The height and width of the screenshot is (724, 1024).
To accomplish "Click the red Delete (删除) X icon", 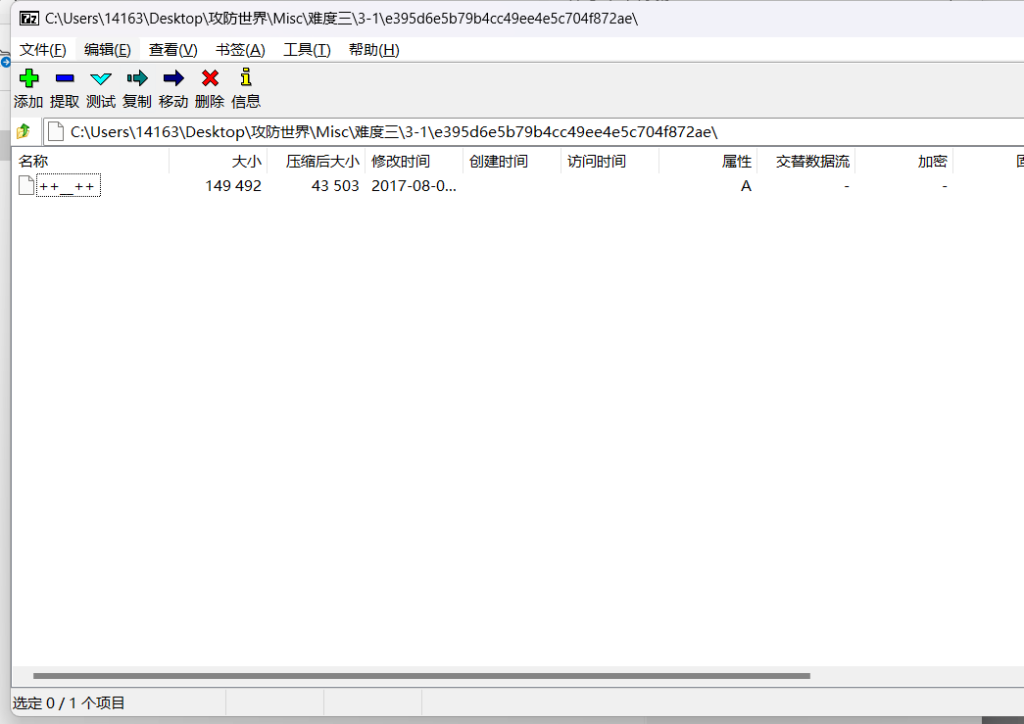I will point(210,78).
